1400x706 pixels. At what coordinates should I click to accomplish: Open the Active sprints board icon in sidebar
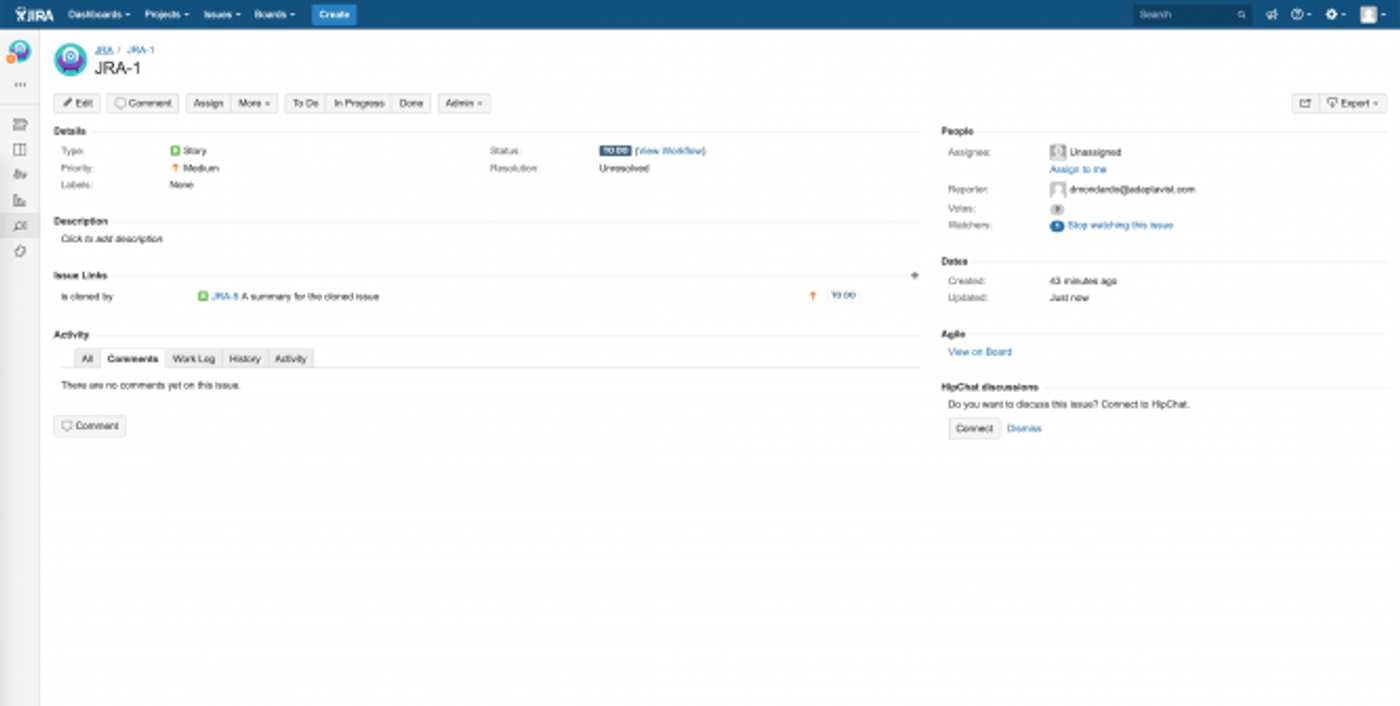point(19,148)
